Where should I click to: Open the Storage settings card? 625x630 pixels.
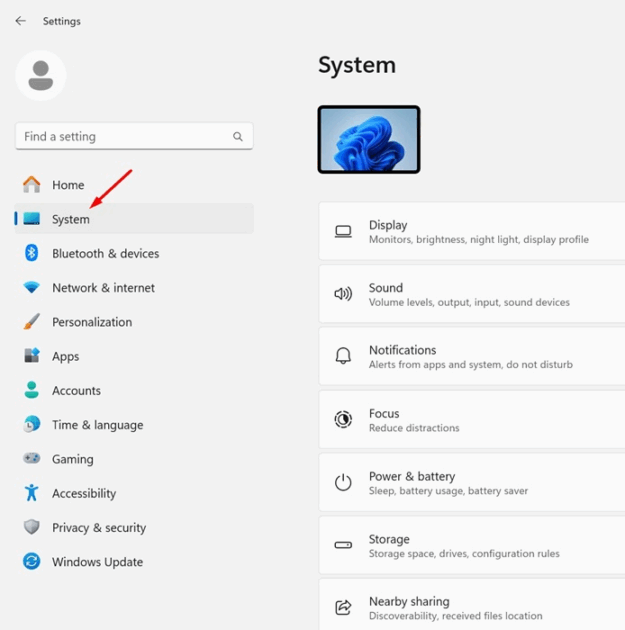(x=472, y=545)
